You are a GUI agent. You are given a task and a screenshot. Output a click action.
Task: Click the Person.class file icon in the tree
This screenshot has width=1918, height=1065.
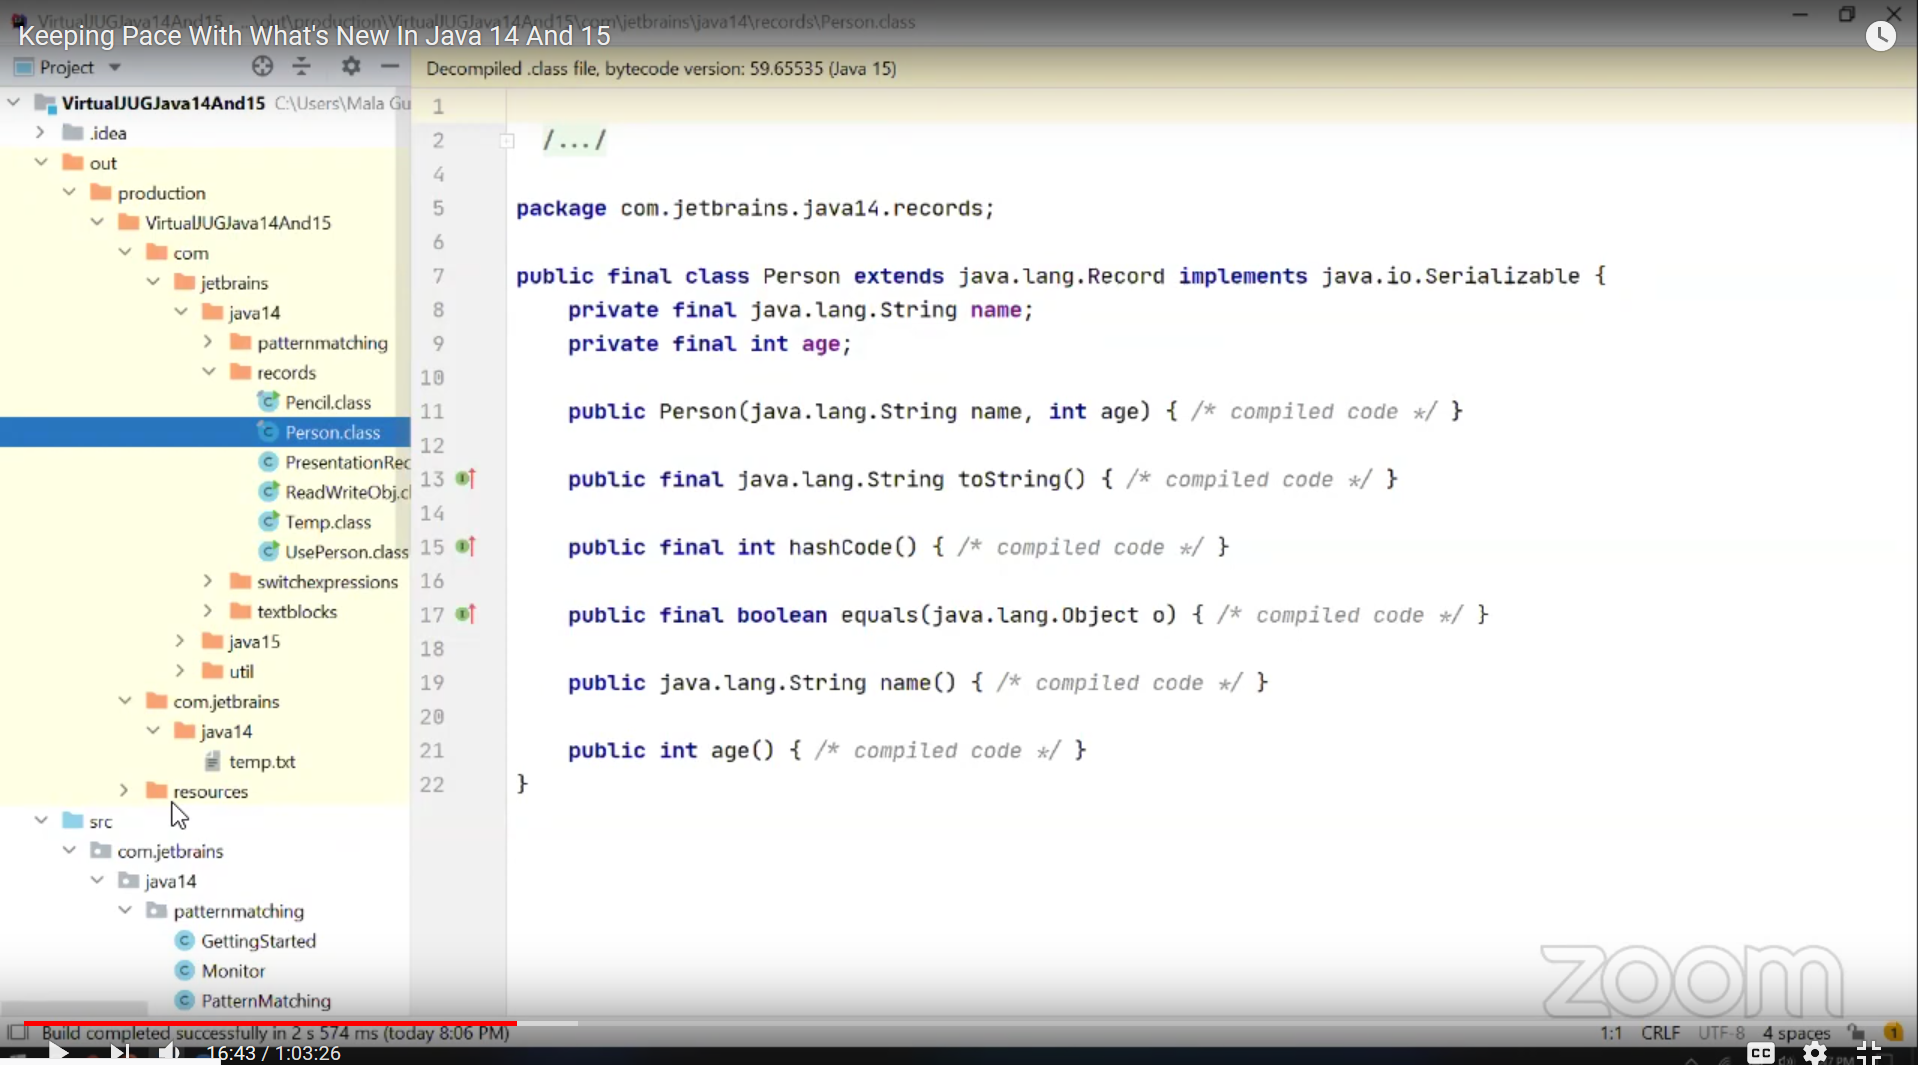pos(268,432)
